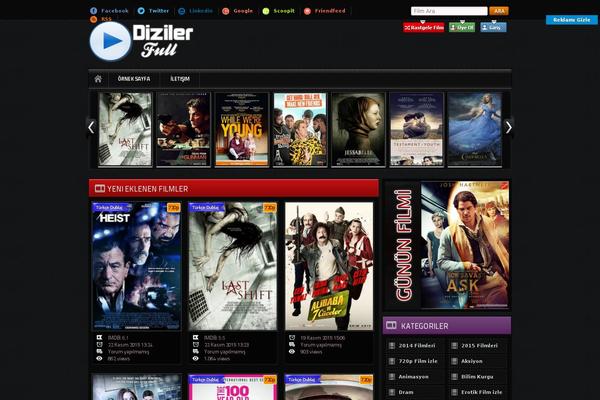Image resolution: width=600 pixels, height=400 pixels.
Task: Open the Facebook social link icon
Action: point(93,11)
